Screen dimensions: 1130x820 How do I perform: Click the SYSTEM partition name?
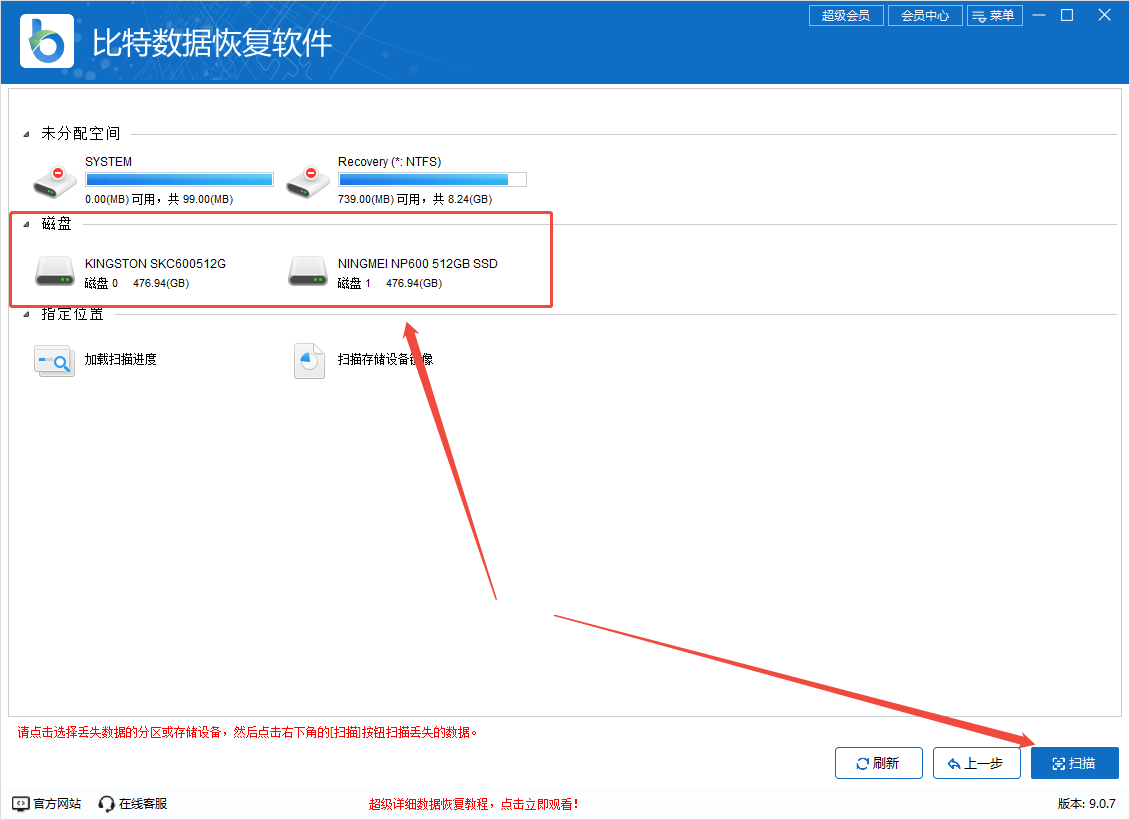pyautogui.click(x=108, y=162)
